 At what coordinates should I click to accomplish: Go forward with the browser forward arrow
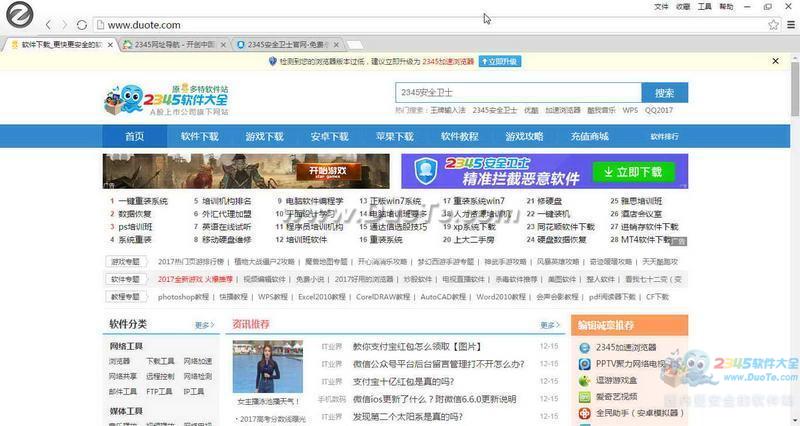click(x=64, y=24)
